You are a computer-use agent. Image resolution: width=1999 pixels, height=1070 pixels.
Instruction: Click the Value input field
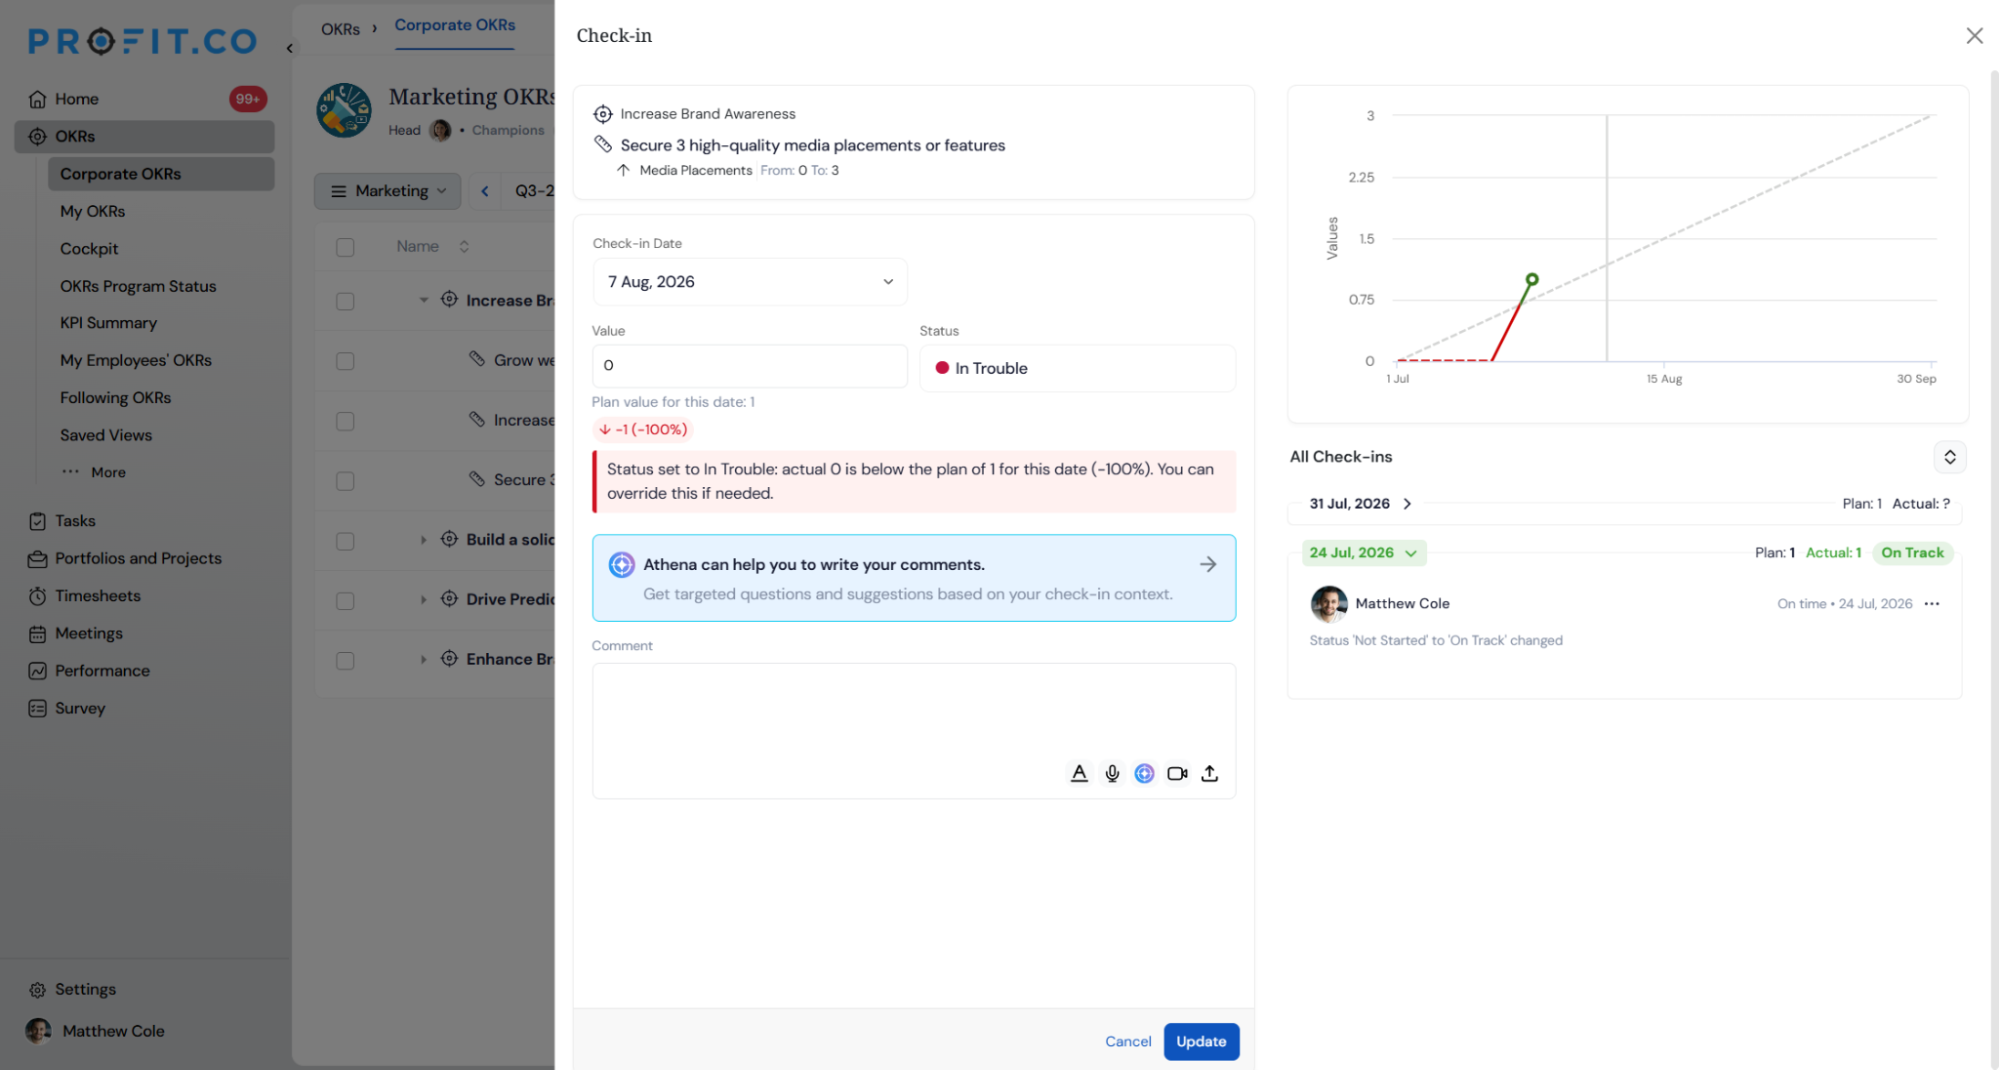point(750,366)
